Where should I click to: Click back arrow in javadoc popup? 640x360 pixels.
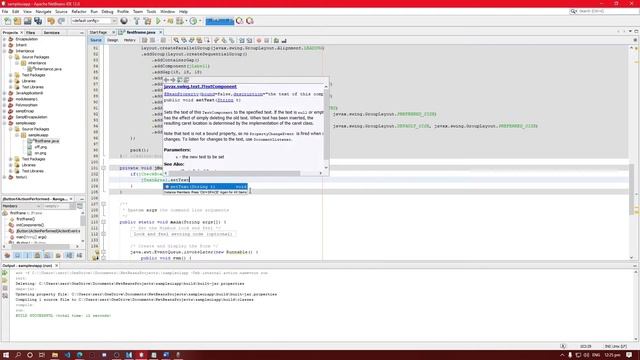click(x=167, y=80)
